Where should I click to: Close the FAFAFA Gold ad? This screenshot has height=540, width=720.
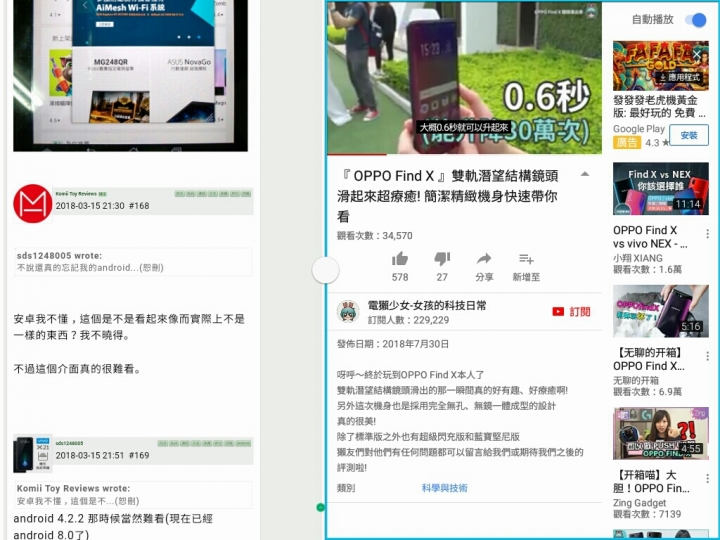(698, 55)
